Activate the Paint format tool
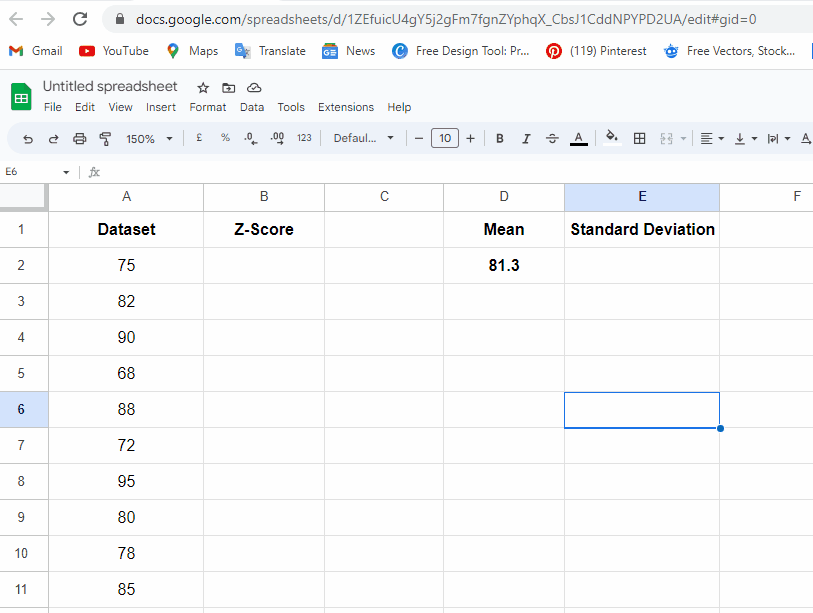 click(x=105, y=138)
